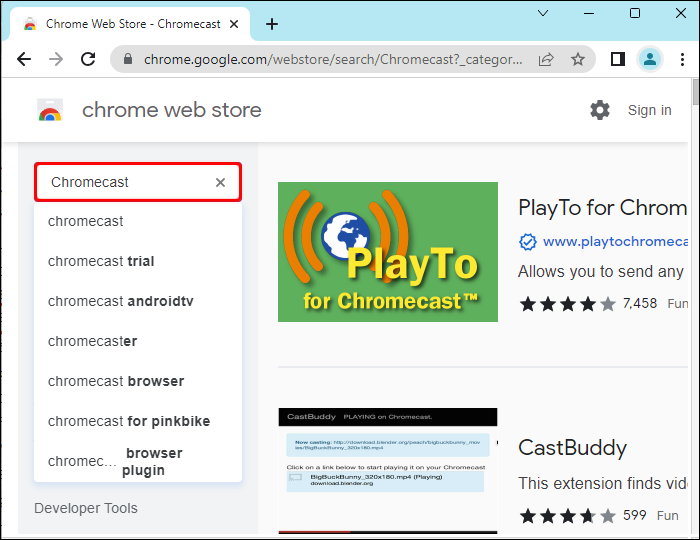Screen dimensions: 700x540
Task: Open the Chrome profile avatar
Action: 651,59
